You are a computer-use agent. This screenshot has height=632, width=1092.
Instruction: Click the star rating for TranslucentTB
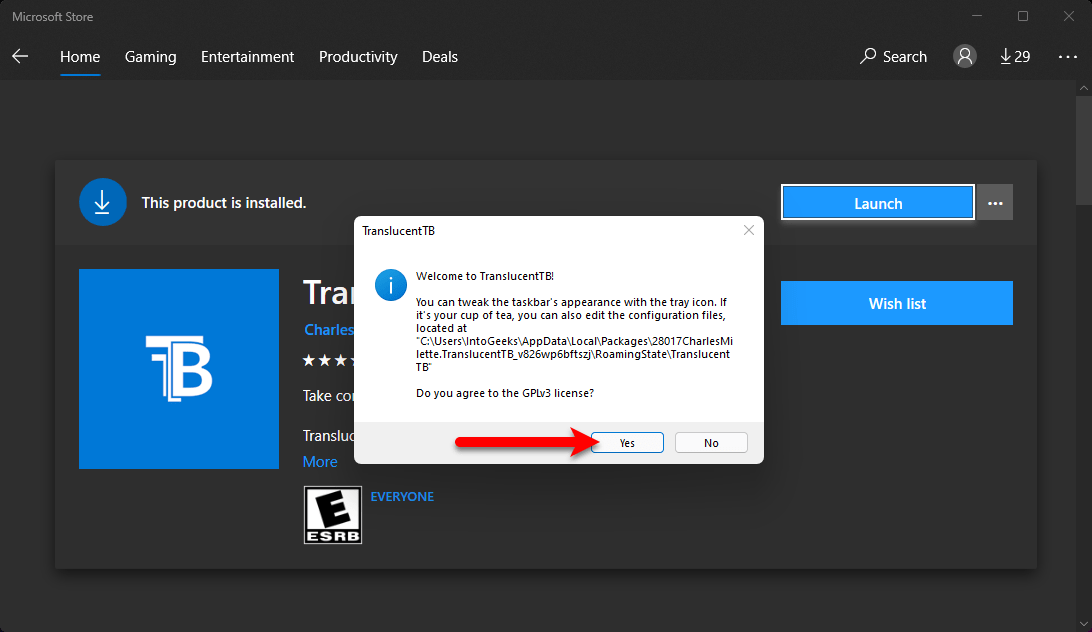click(x=328, y=360)
